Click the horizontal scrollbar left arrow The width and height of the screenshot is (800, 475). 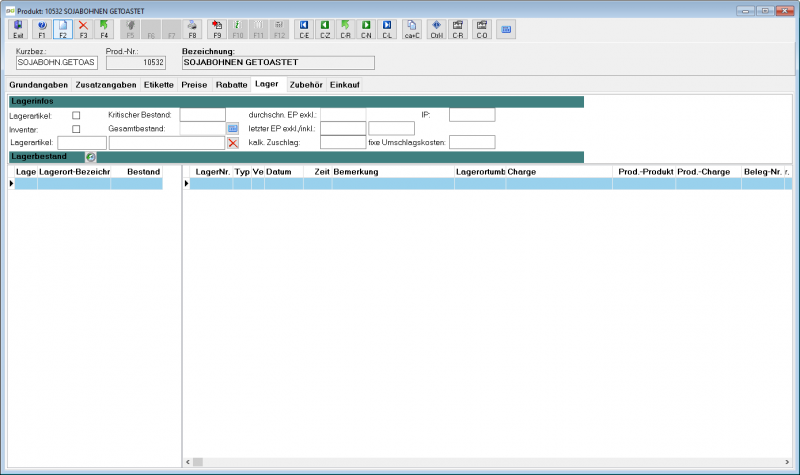(x=188, y=462)
